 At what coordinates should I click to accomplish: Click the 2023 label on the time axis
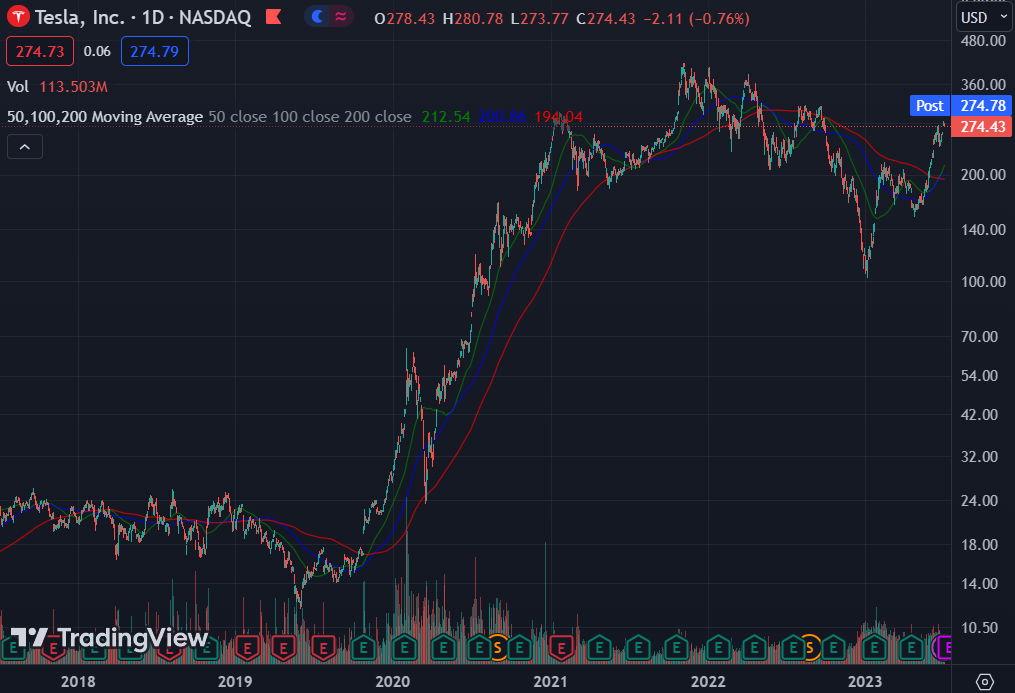pos(865,681)
